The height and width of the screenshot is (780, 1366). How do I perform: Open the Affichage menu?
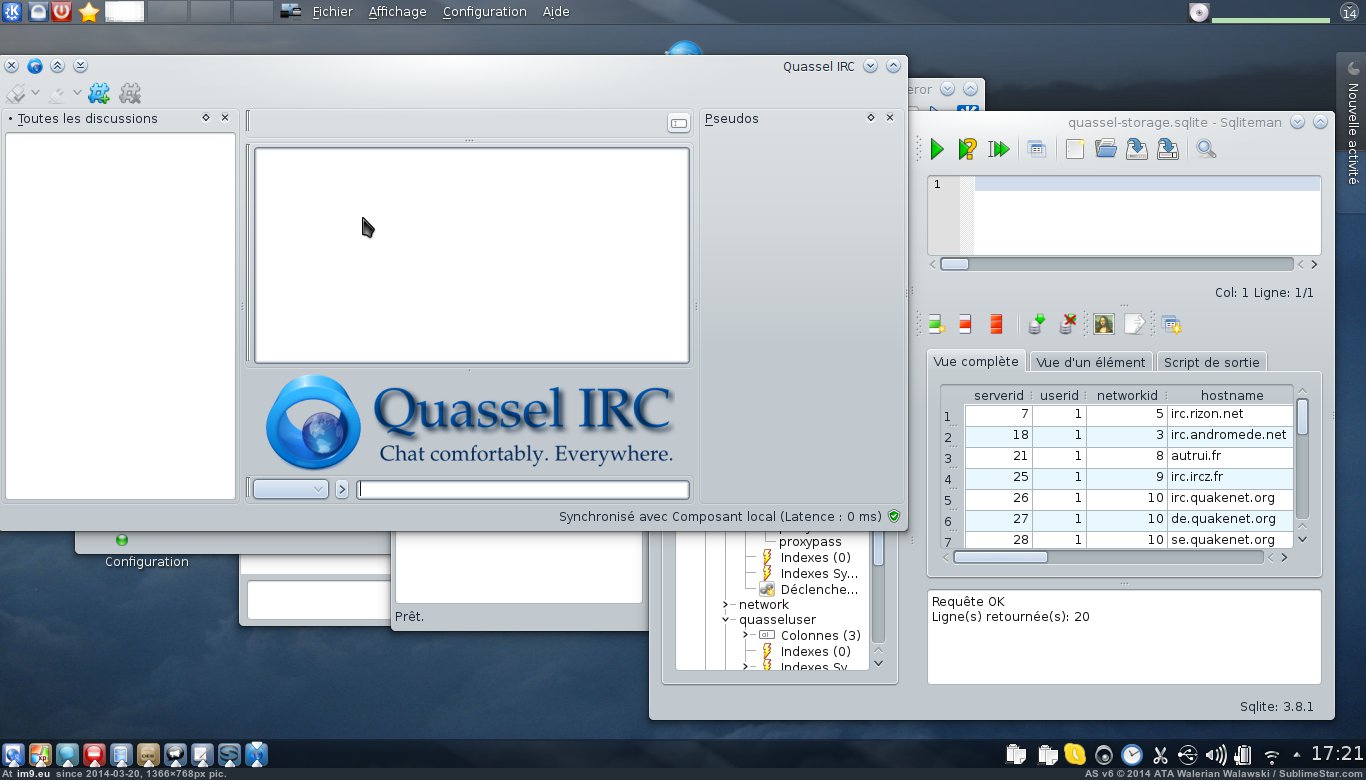pyautogui.click(x=397, y=12)
